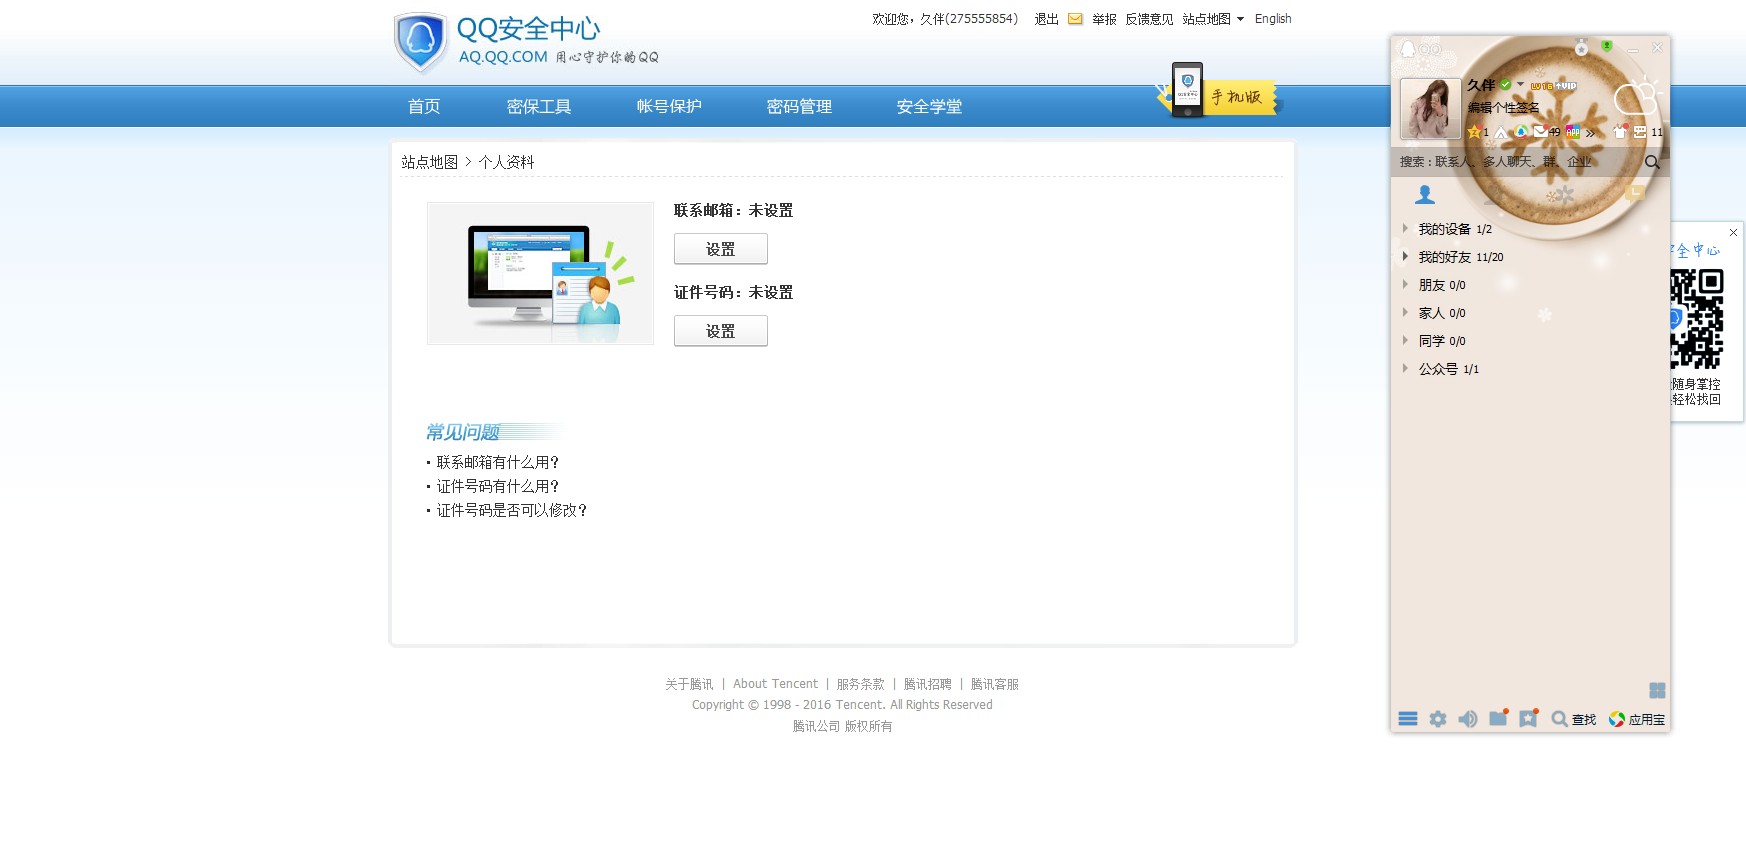
Task: Click the QR code image on side popup
Action: tap(1696, 319)
